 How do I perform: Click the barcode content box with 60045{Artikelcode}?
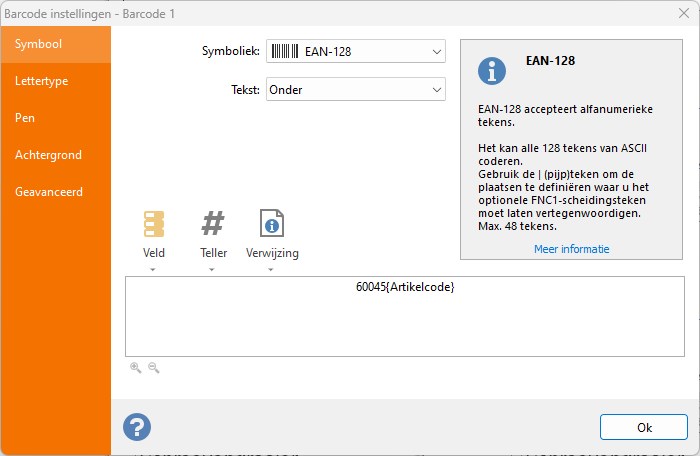pyautogui.click(x=405, y=316)
